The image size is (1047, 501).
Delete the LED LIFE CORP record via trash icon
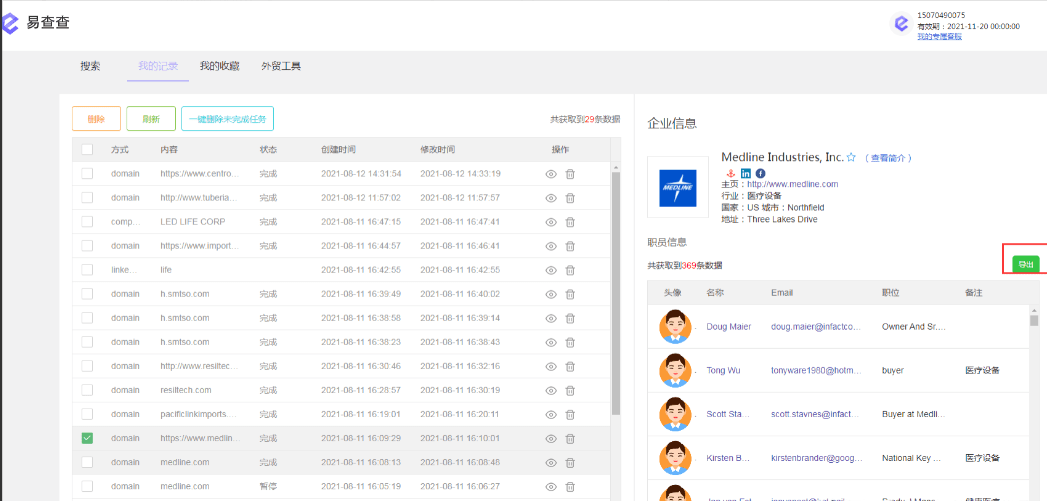[570, 222]
